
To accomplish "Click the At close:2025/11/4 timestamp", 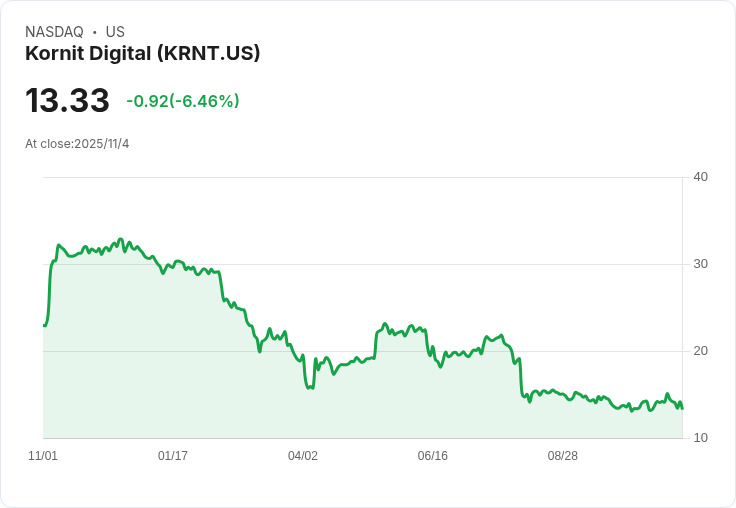I will (x=77, y=144).
